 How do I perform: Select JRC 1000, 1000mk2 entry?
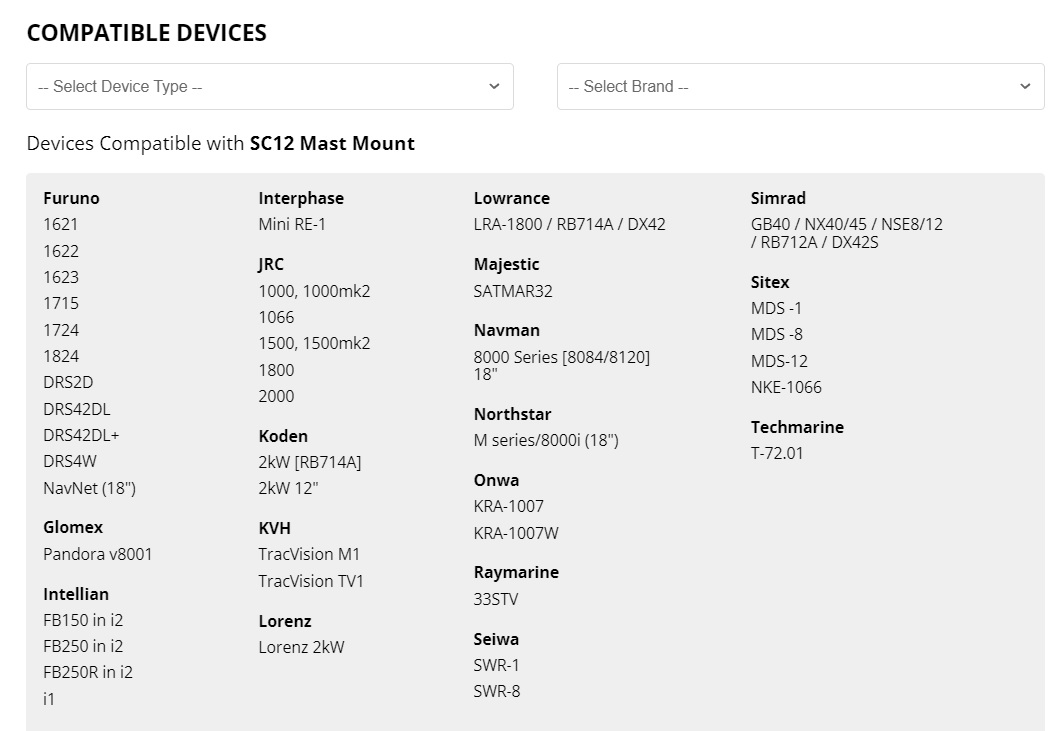click(x=314, y=291)
